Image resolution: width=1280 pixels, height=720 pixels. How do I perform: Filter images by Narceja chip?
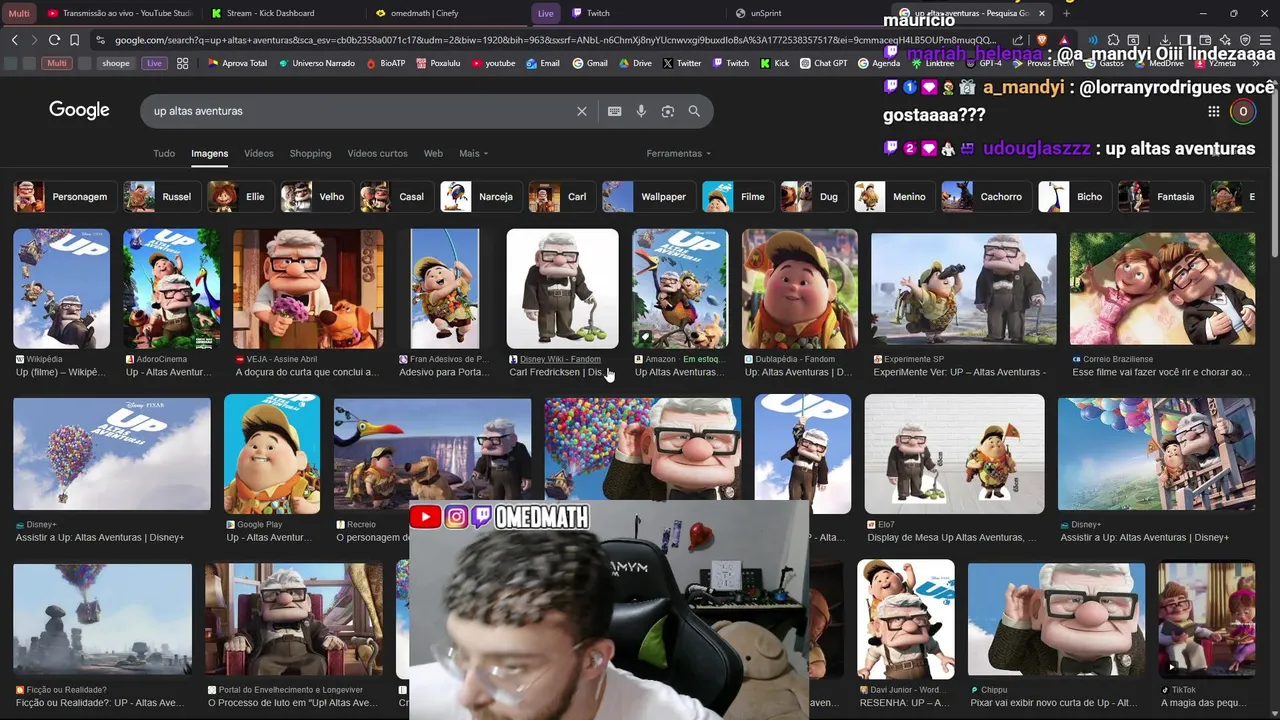(x=480, y=197)
